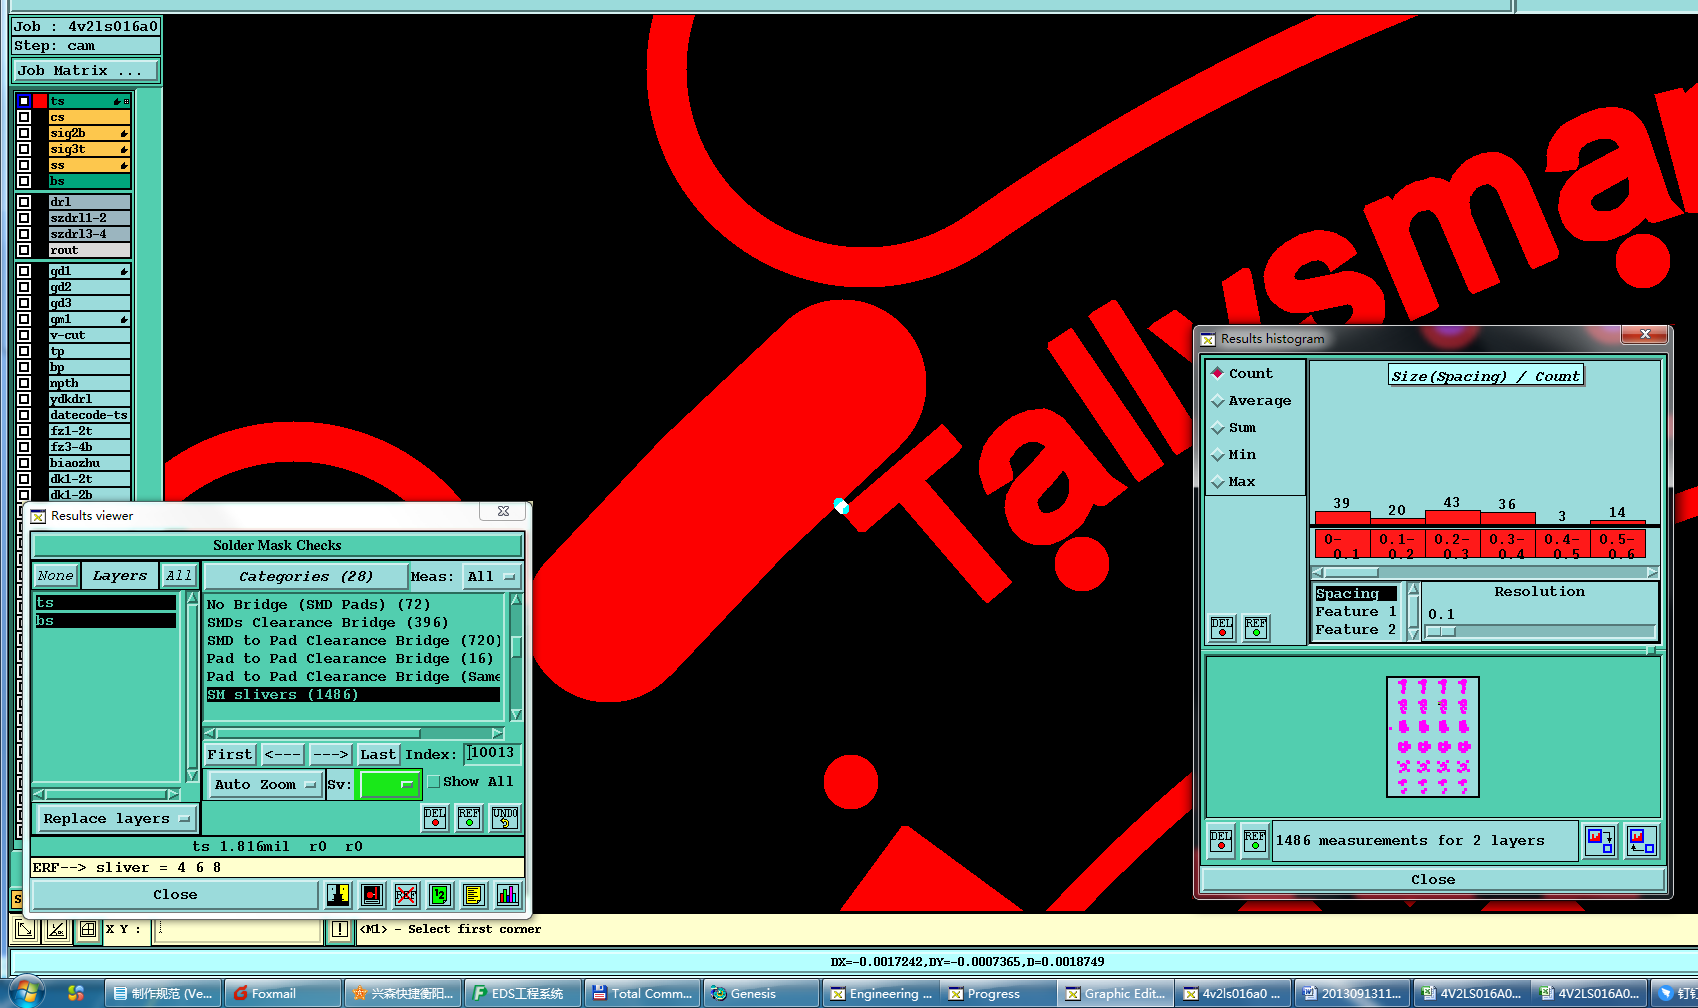Open green Sv dropdown
This screenshot has width=1698, height=1008.
[x=389, y=784]
